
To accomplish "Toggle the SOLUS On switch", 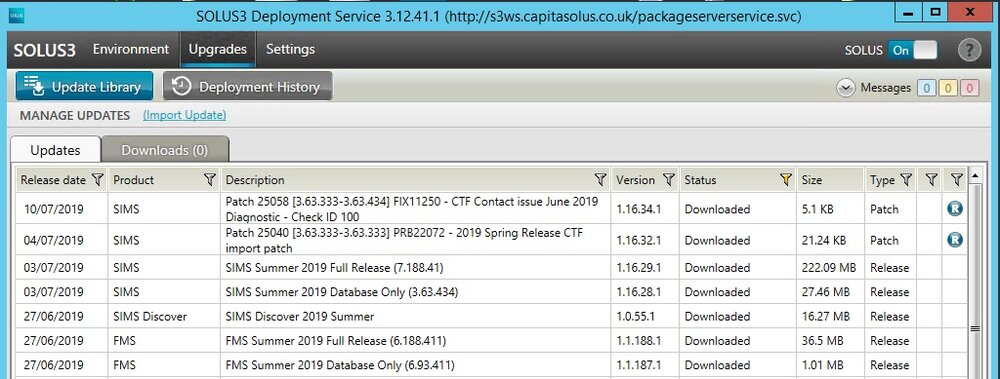I will tap(913, 50).
